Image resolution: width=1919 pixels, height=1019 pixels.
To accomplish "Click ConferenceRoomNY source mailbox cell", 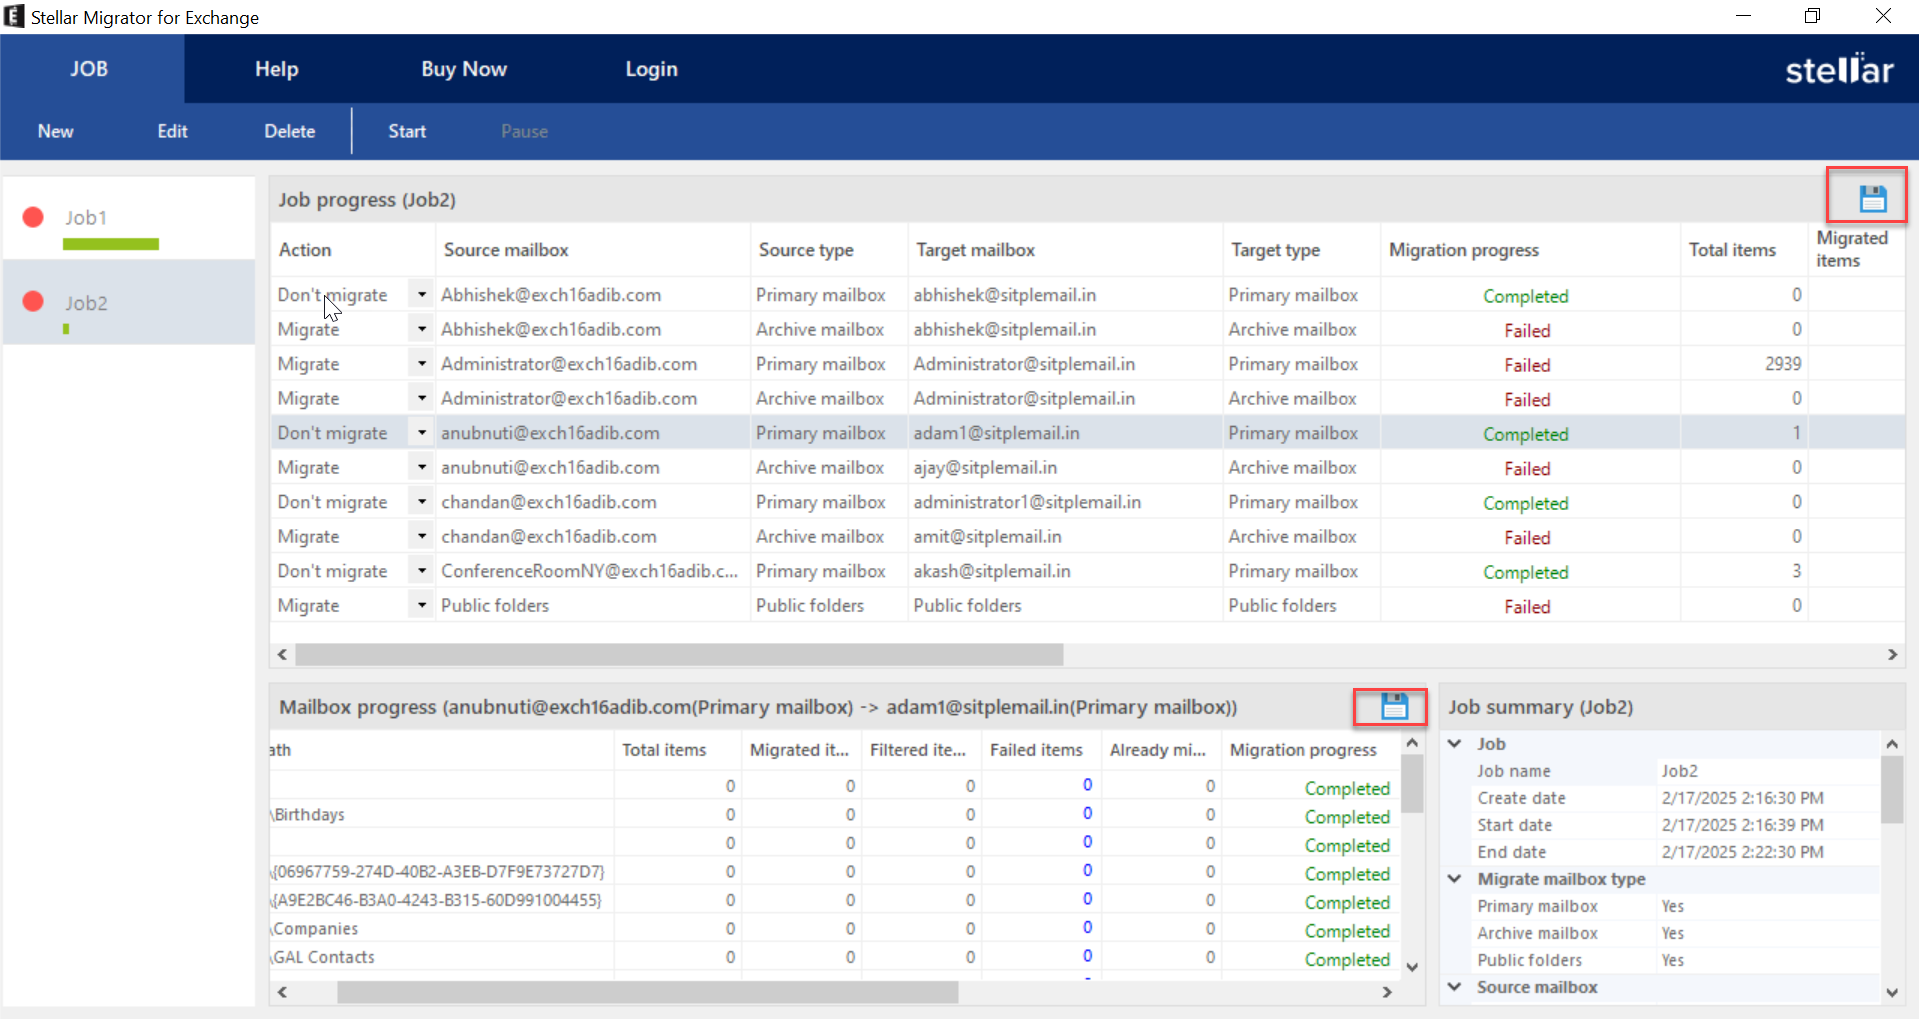I will click(590, 571).
